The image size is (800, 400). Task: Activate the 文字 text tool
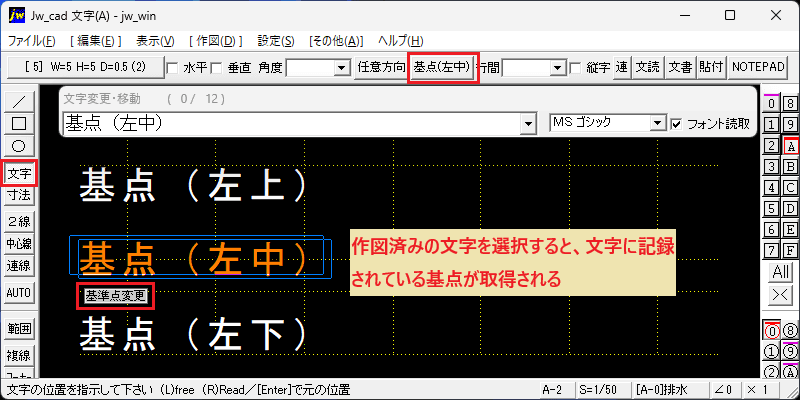19,173
